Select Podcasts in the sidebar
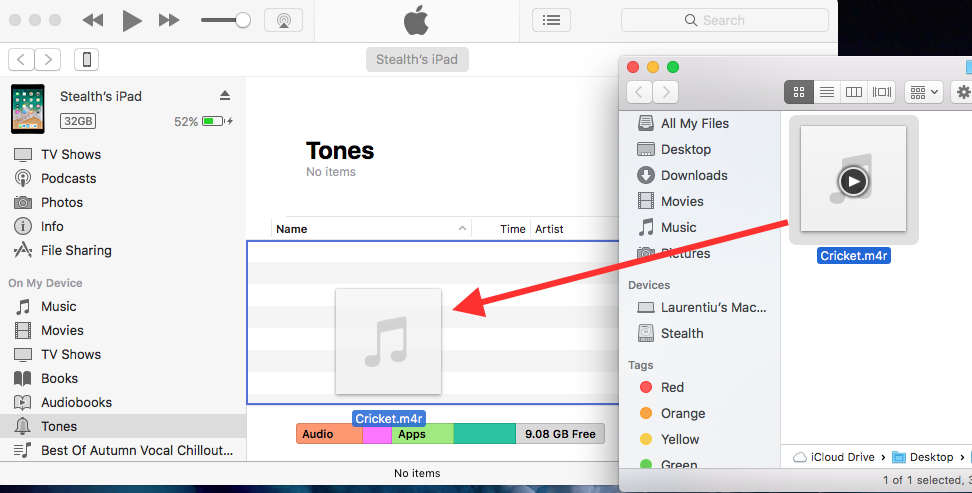 click(68, 179)
